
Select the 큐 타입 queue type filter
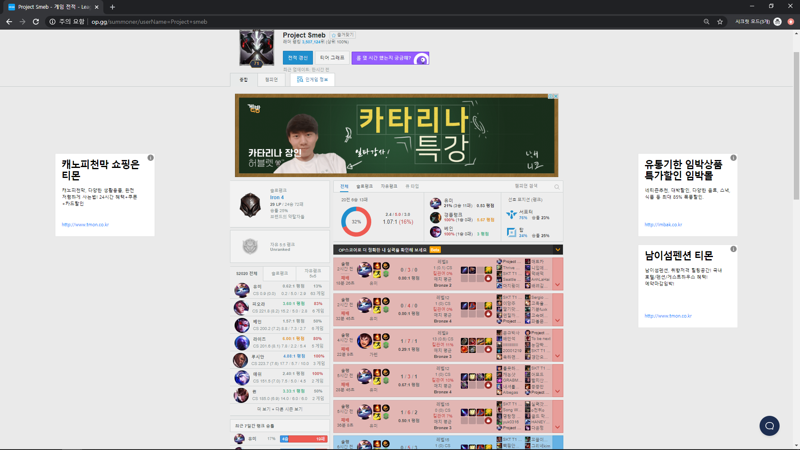click(412, 187)
